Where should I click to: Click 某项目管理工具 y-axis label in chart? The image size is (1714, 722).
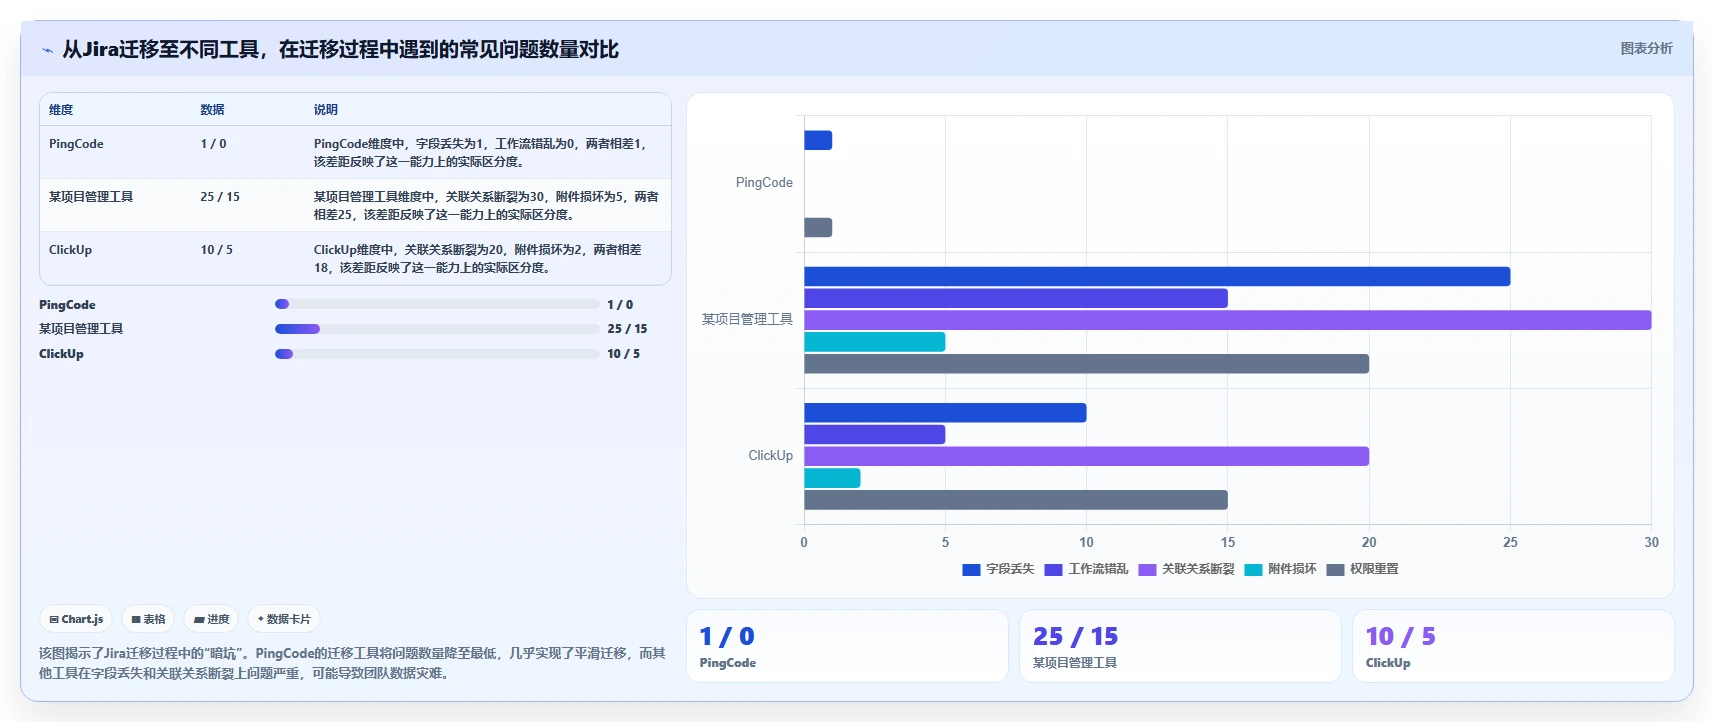tap(747, 320)
